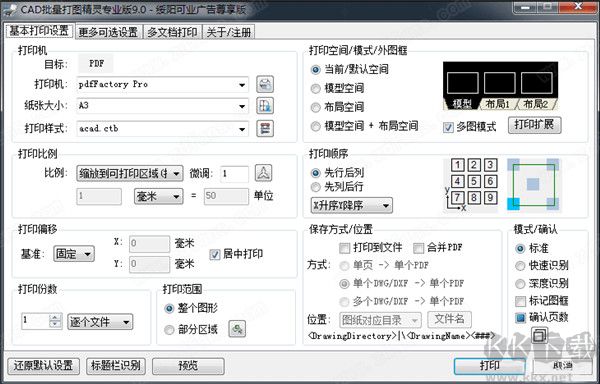Click the 文件名 button

(450, 319)
